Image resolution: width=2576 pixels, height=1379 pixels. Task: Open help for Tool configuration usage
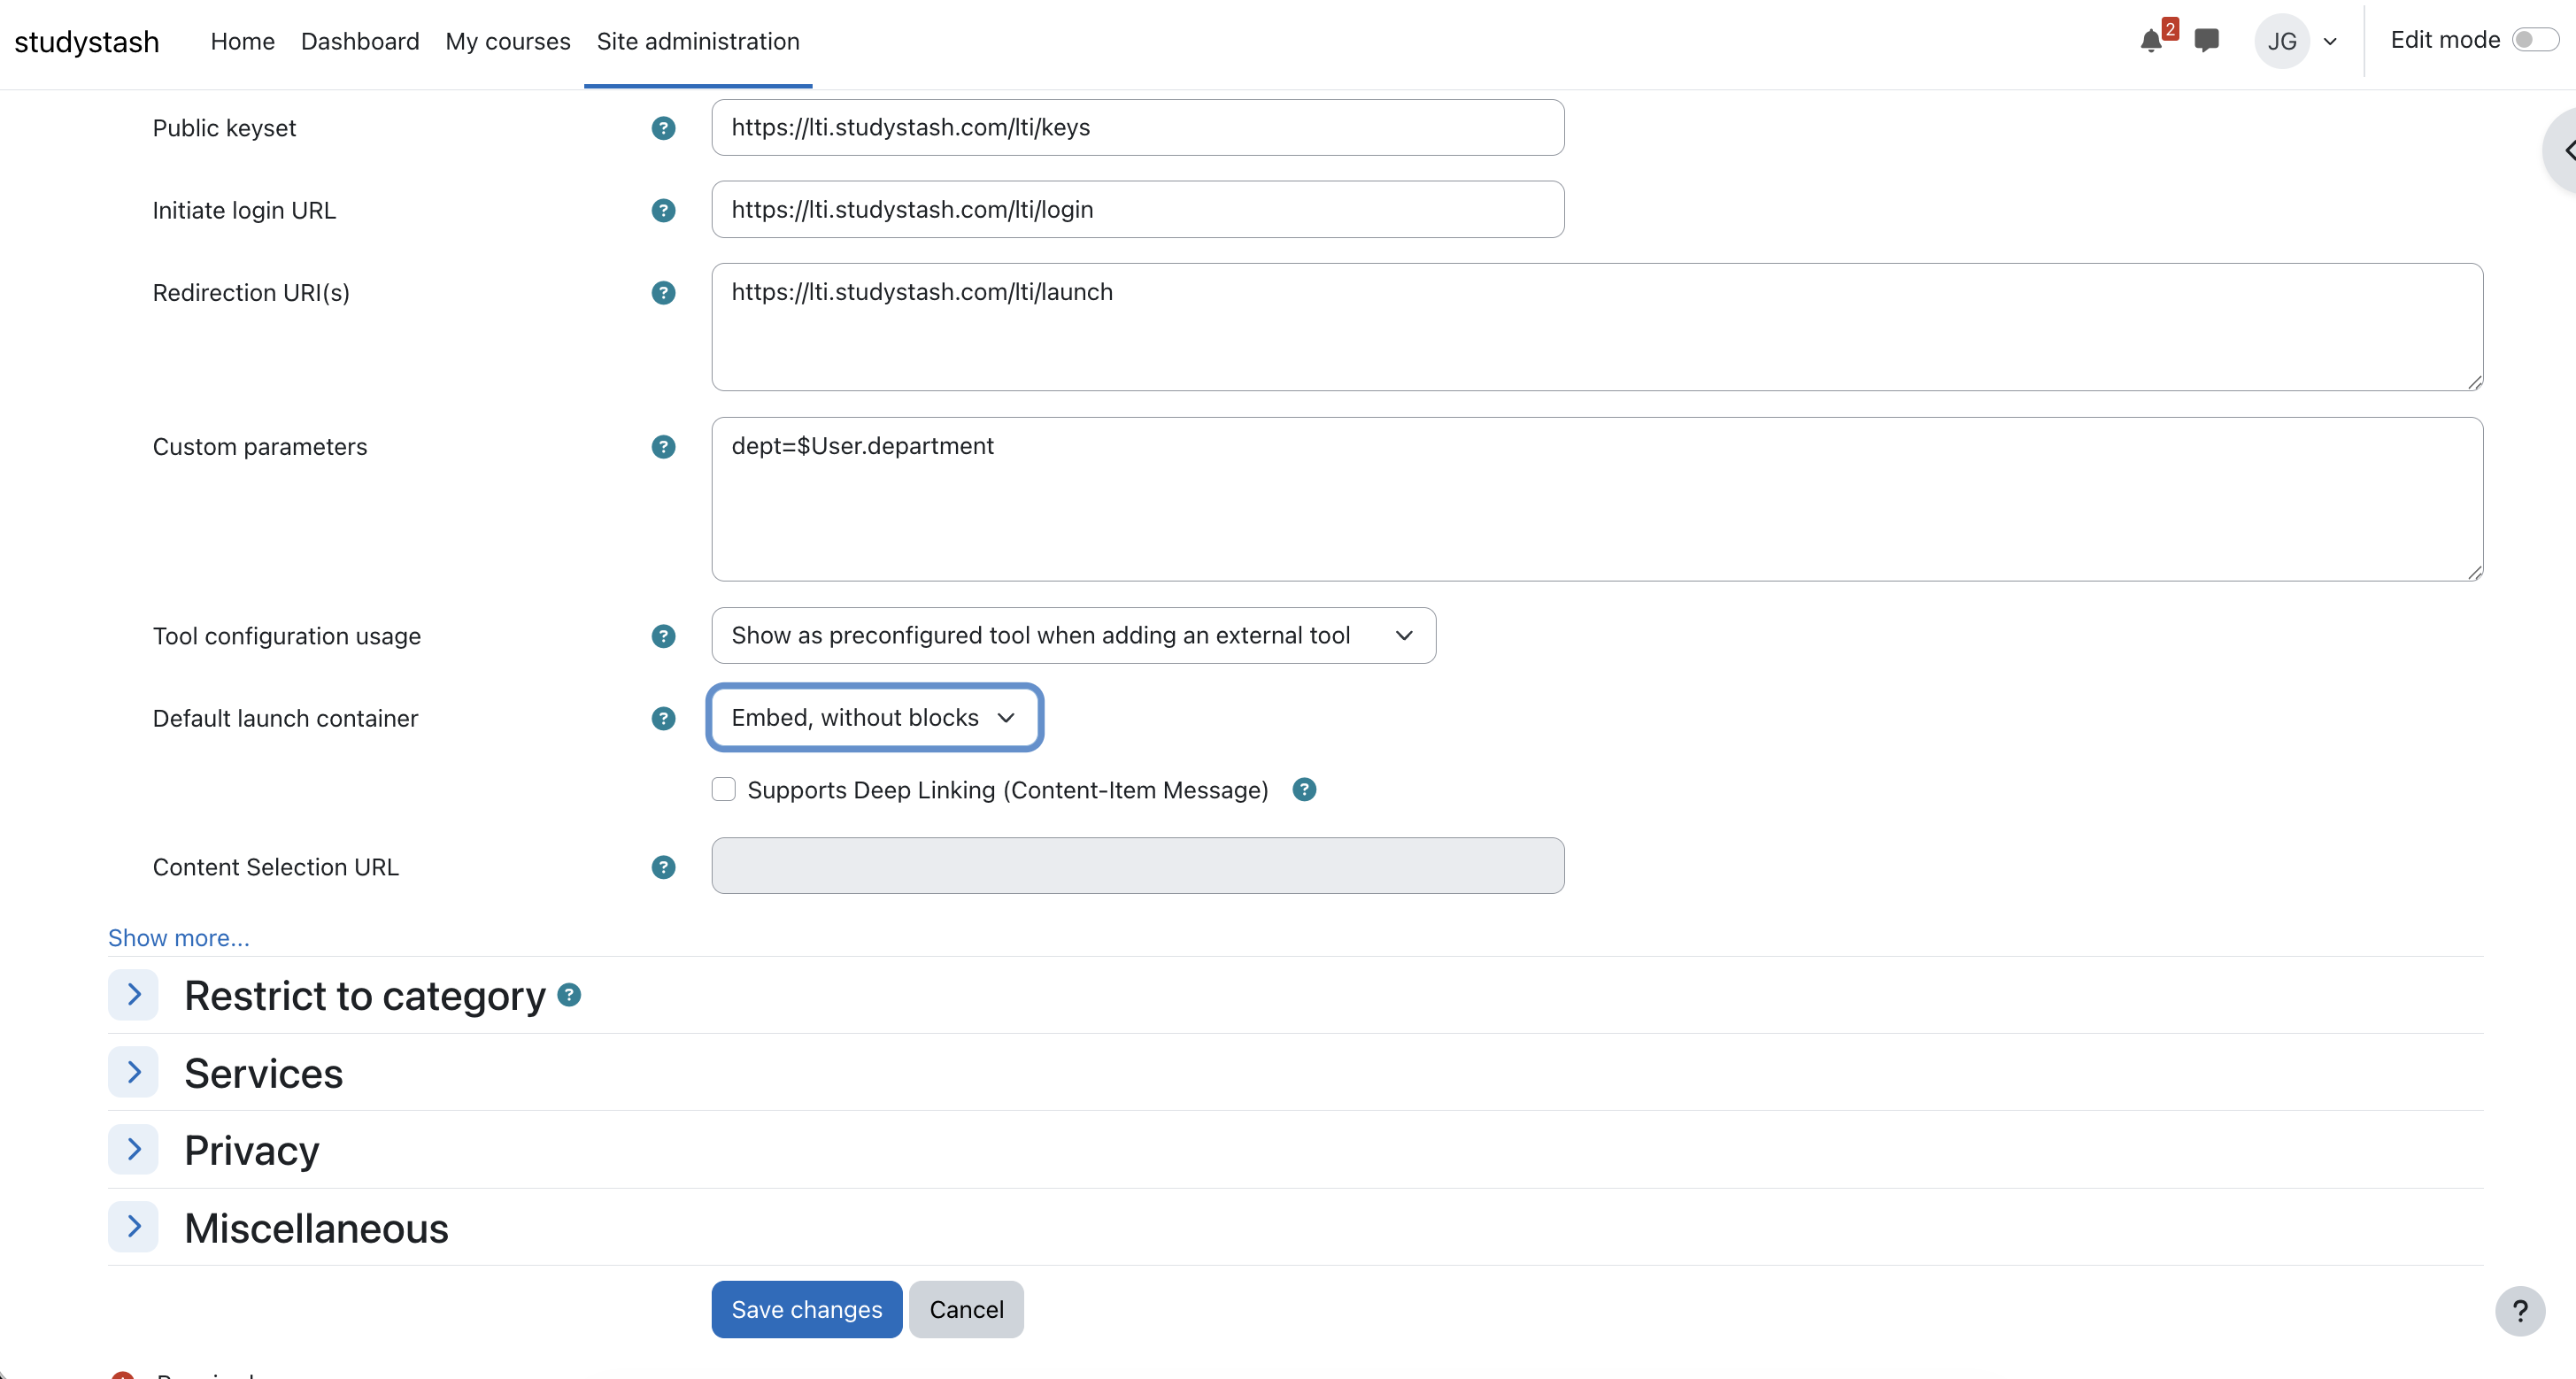tap(663, 636)
